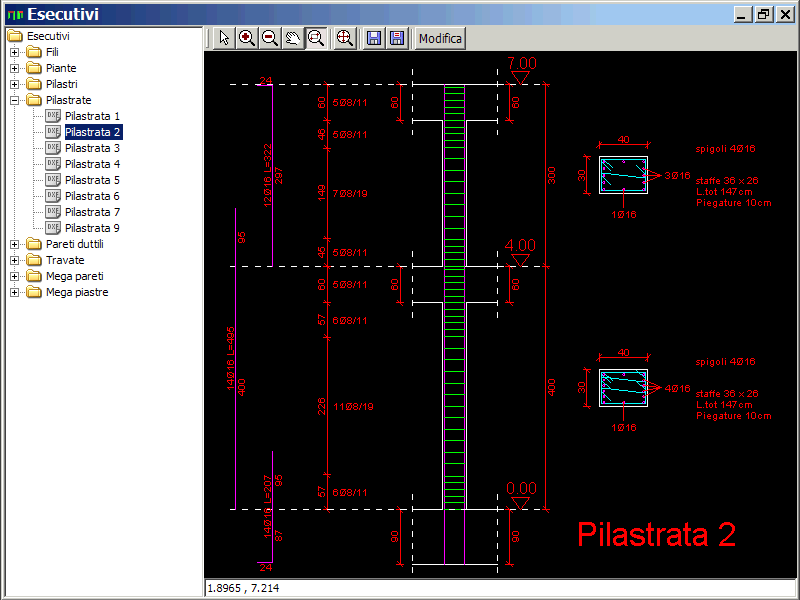Open Pilastrata 9 drawing
The image size is (800, 600).
pos(92,228)
